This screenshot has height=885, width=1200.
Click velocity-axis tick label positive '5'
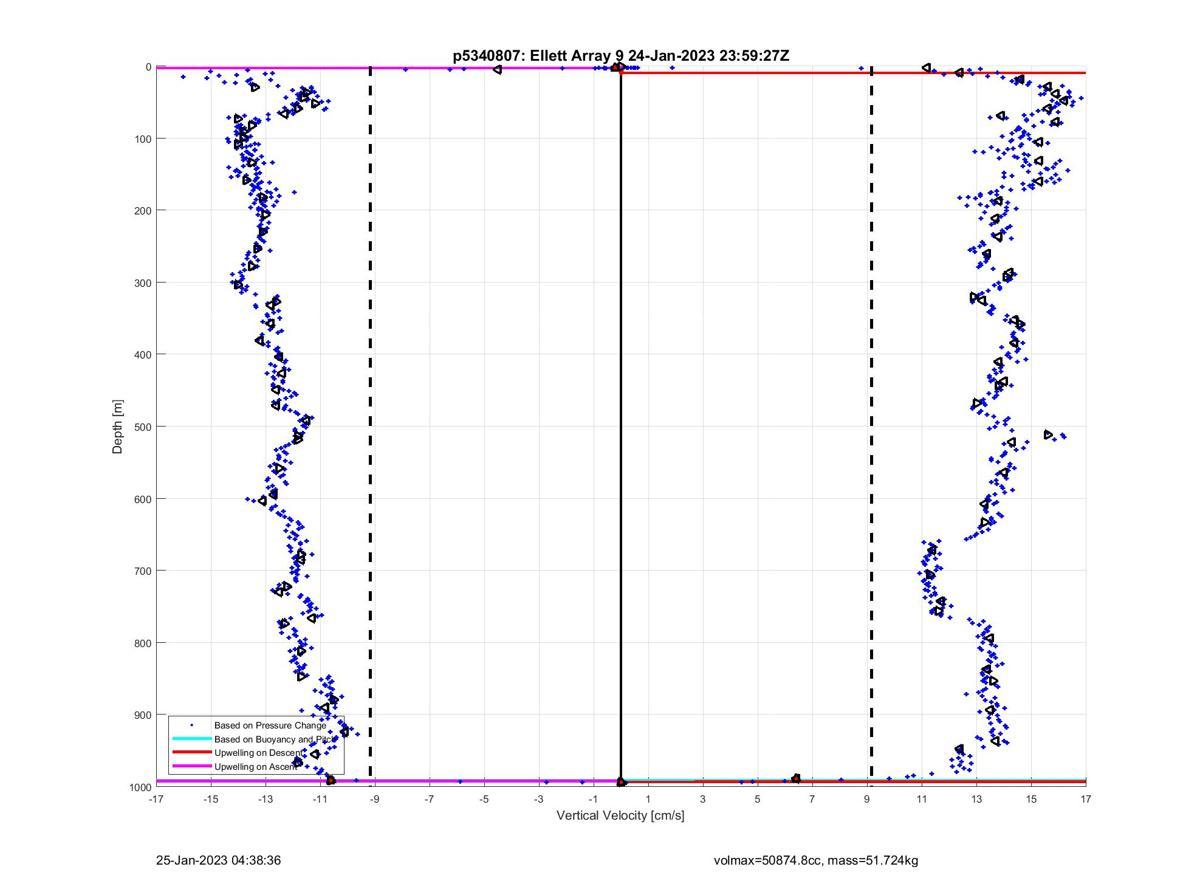click(758, 799)
